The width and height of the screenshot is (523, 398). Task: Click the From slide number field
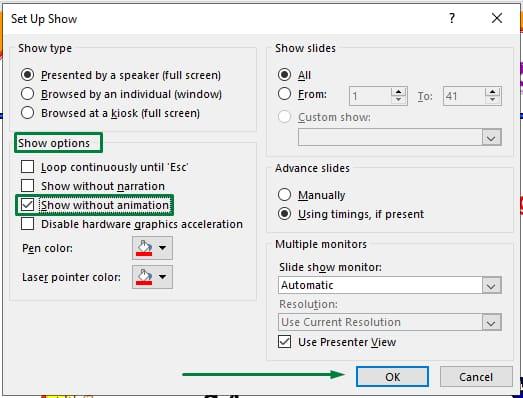(x=370, y=96)
